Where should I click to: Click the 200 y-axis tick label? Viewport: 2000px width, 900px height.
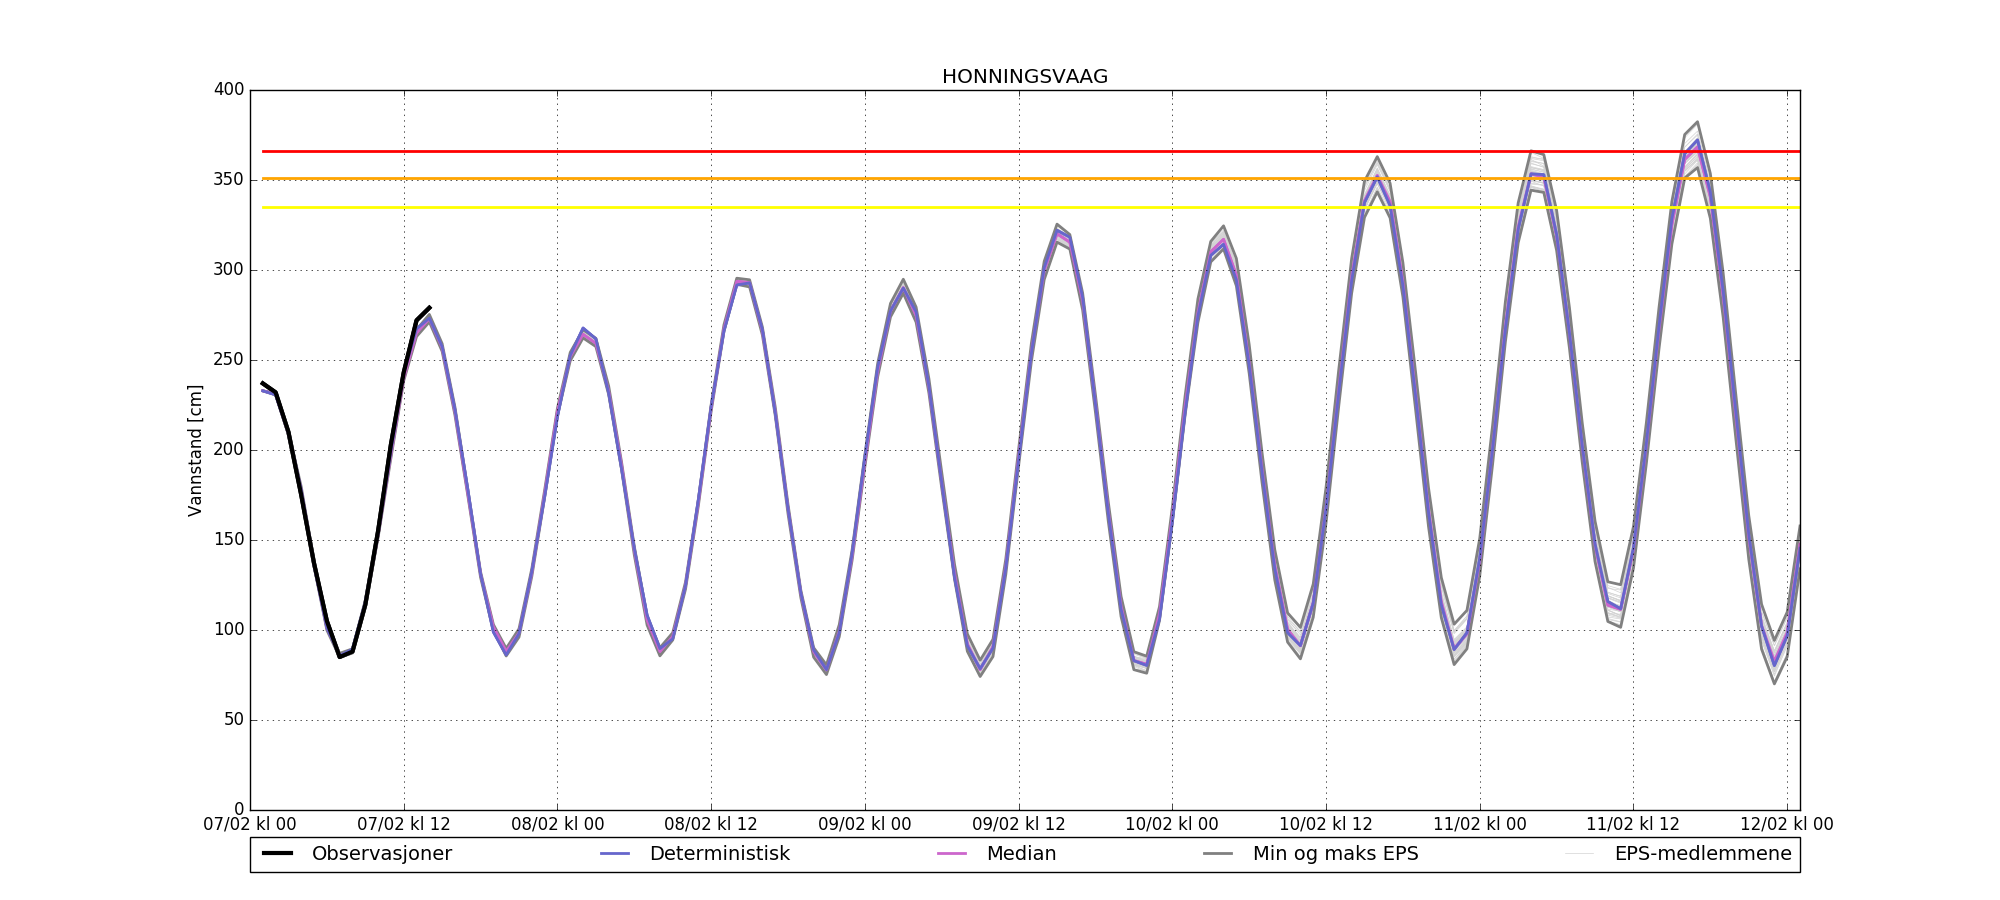(x=229, y=450)
